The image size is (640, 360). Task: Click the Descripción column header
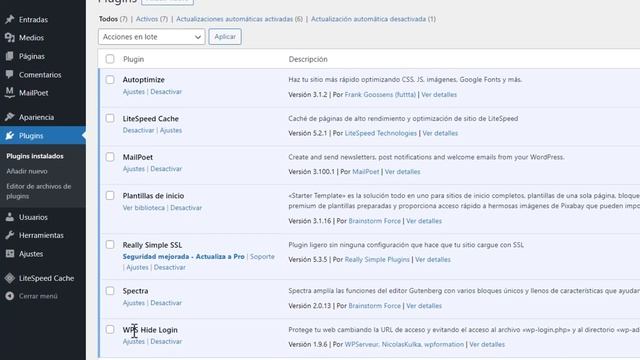pos(308,59)
